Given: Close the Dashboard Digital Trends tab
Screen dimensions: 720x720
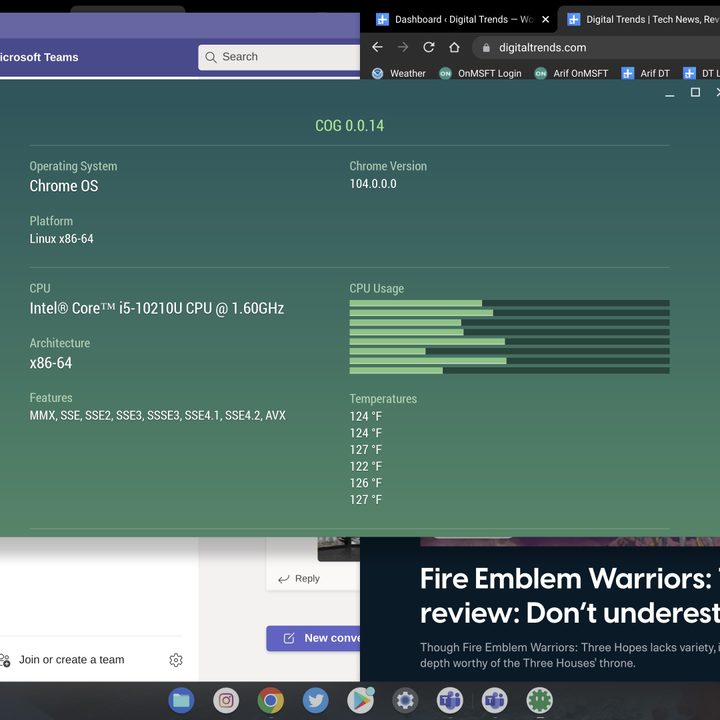Looking at the screenshot, I should 546,19.
